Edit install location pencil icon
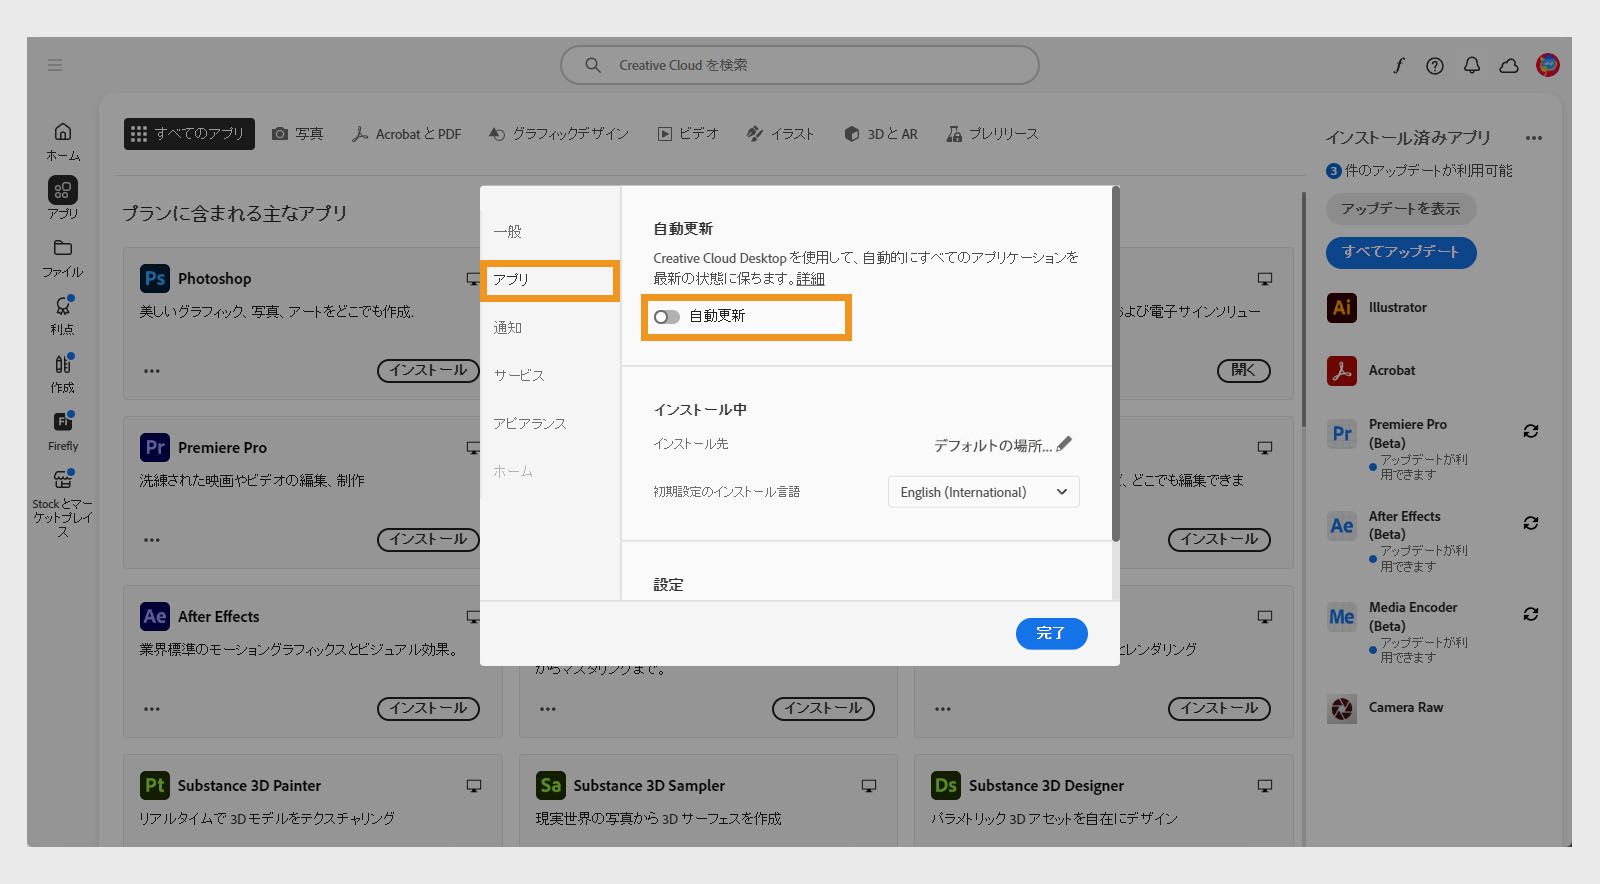This screenshot has width=1600, height=884. 1064,443
